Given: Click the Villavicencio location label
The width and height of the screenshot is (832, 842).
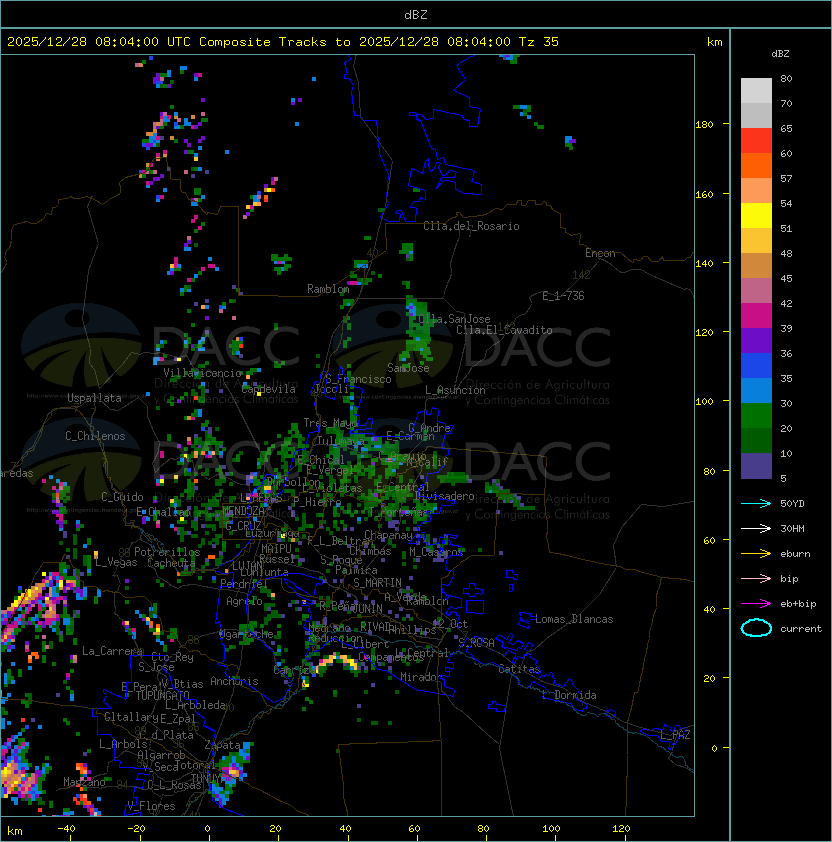Looking at the screenshot, I should pos(202,373).
